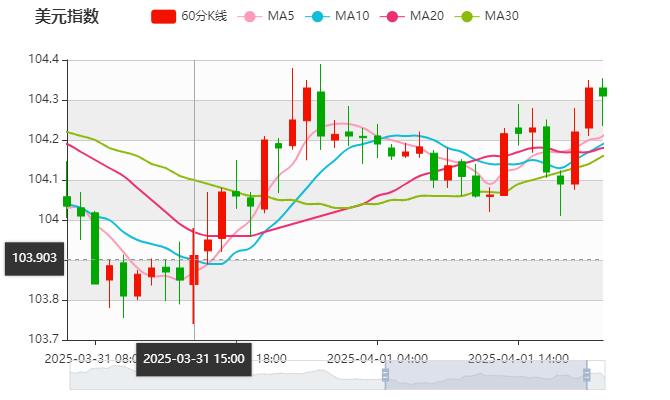Click the unselected left area of the zoom bar

pyautogui.click(x=220, y=375)
